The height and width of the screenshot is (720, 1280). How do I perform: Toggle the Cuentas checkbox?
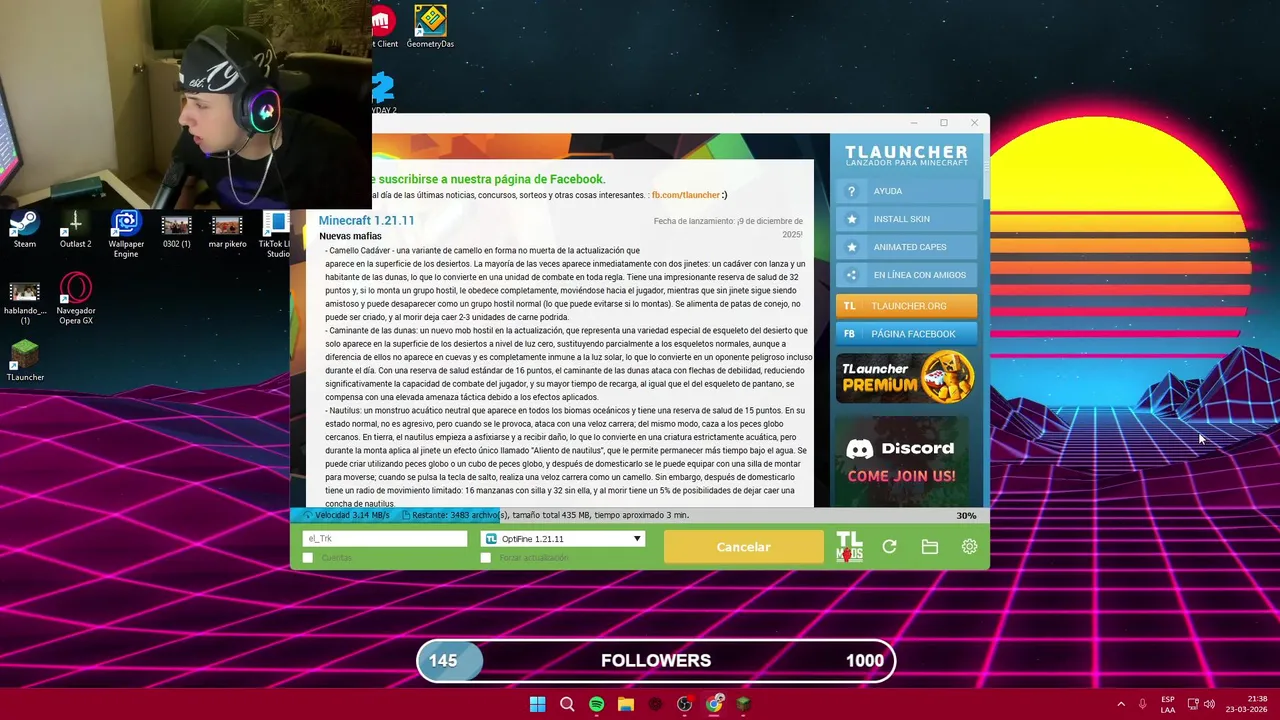[308, 558]
